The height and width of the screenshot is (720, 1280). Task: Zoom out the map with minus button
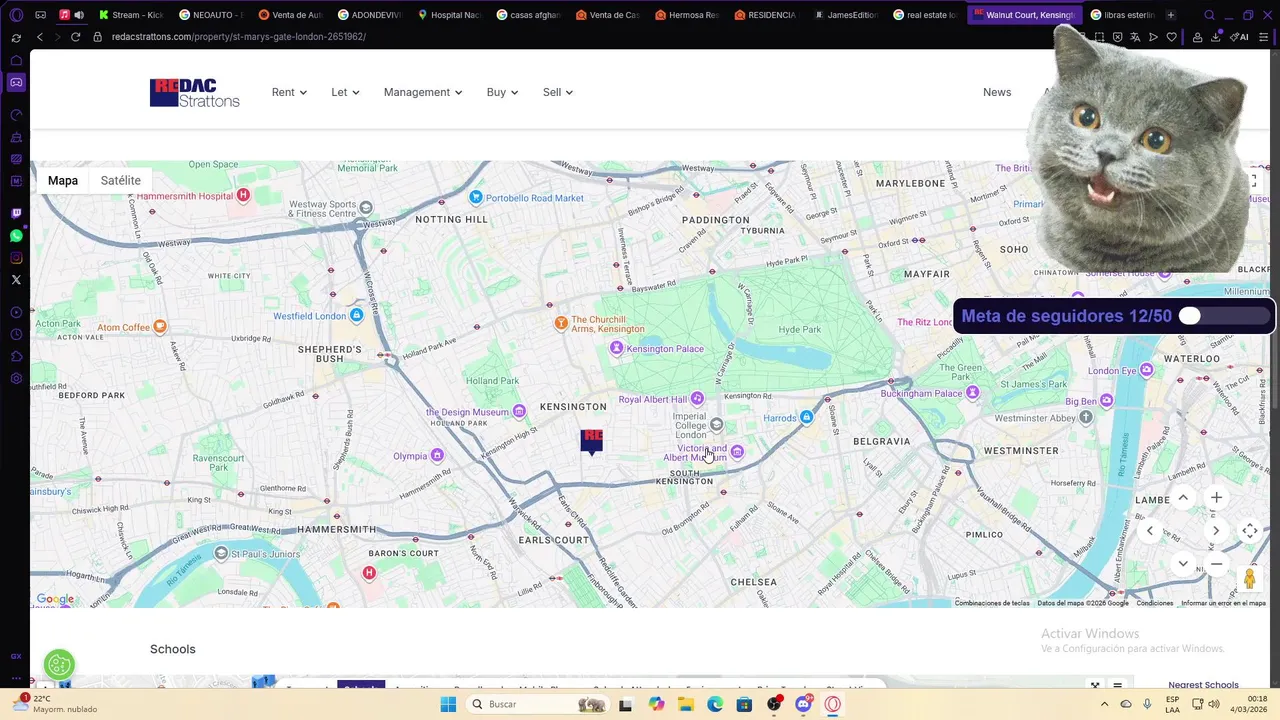(1216, 564)
